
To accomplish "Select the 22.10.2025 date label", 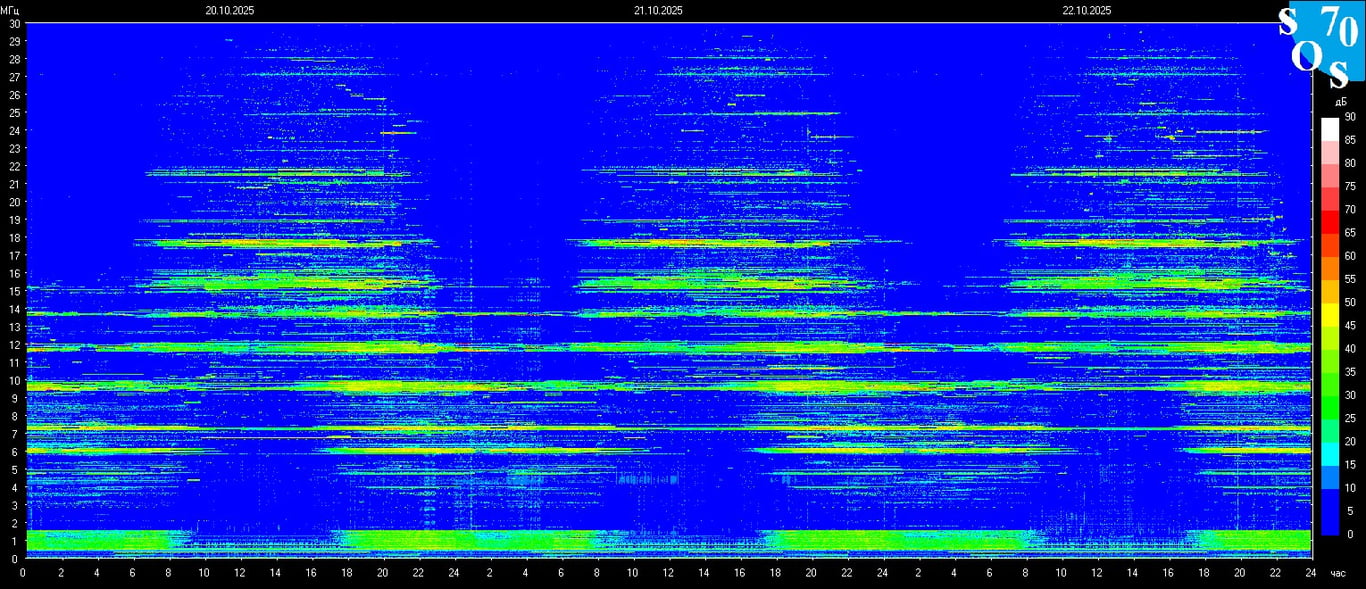I will [x=1087, y=10].
